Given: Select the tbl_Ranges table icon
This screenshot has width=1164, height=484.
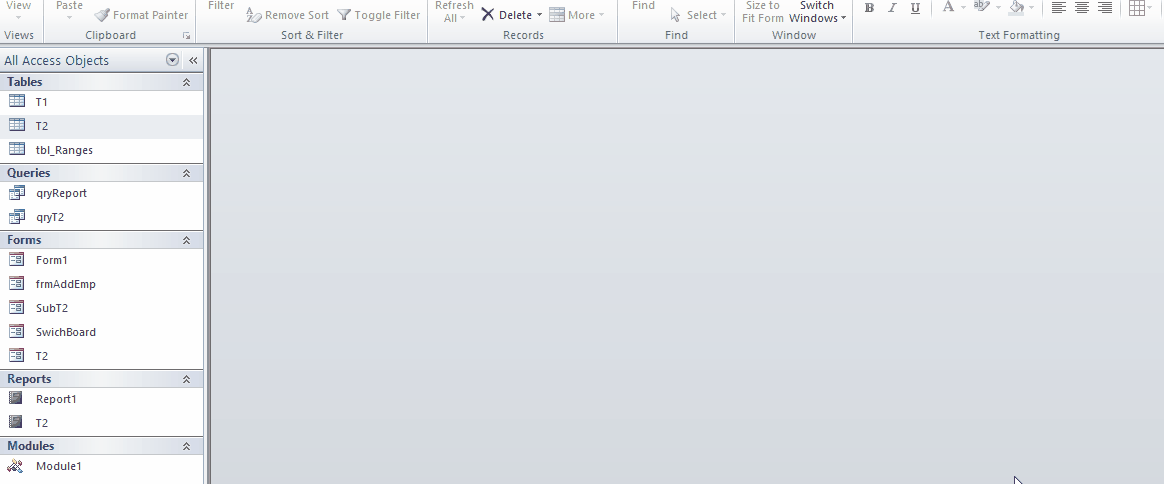Looking at the screenshot, I should [16, 149].
